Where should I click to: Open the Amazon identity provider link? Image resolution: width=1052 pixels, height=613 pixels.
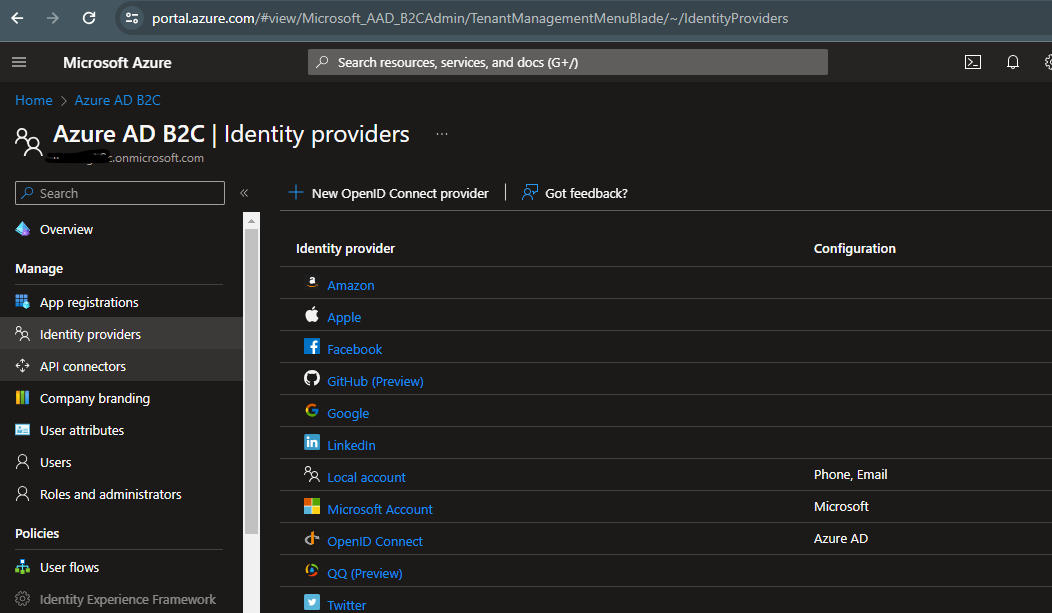coord(351,285)
